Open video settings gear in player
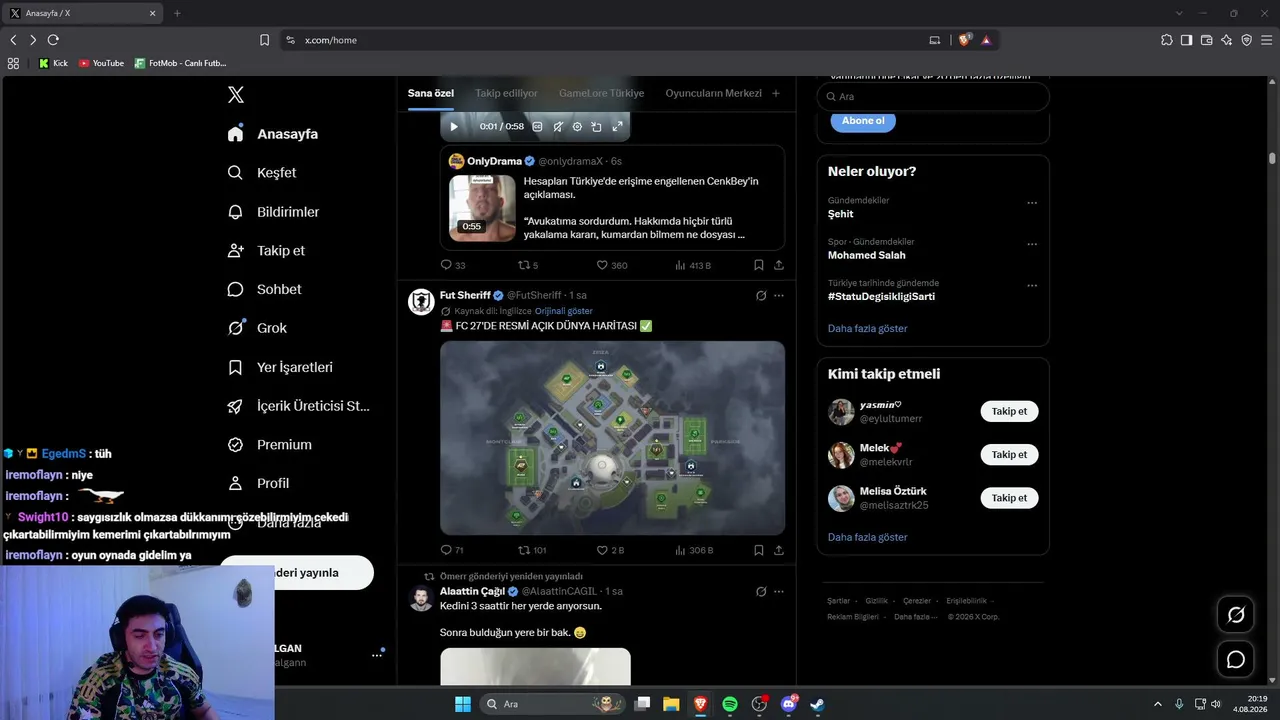1280x720 pixels. click(577, 127)
